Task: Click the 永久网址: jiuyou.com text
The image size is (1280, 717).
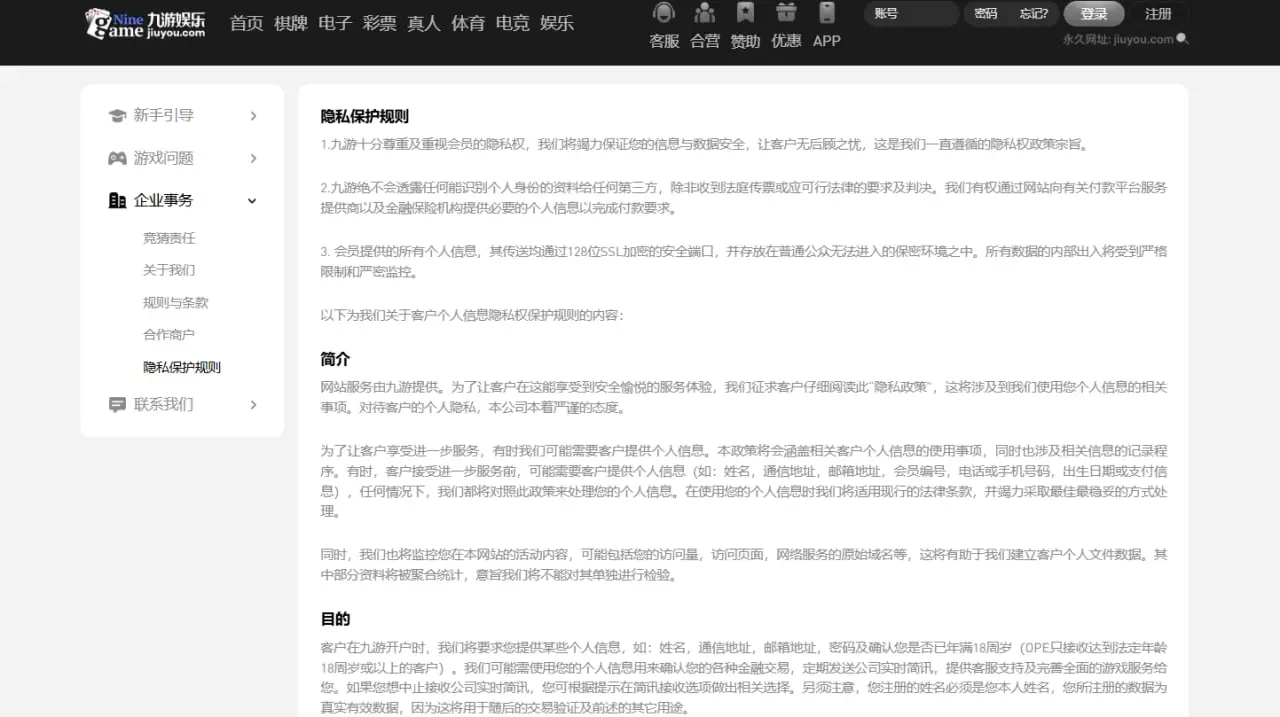Action: pos(1118,40)
